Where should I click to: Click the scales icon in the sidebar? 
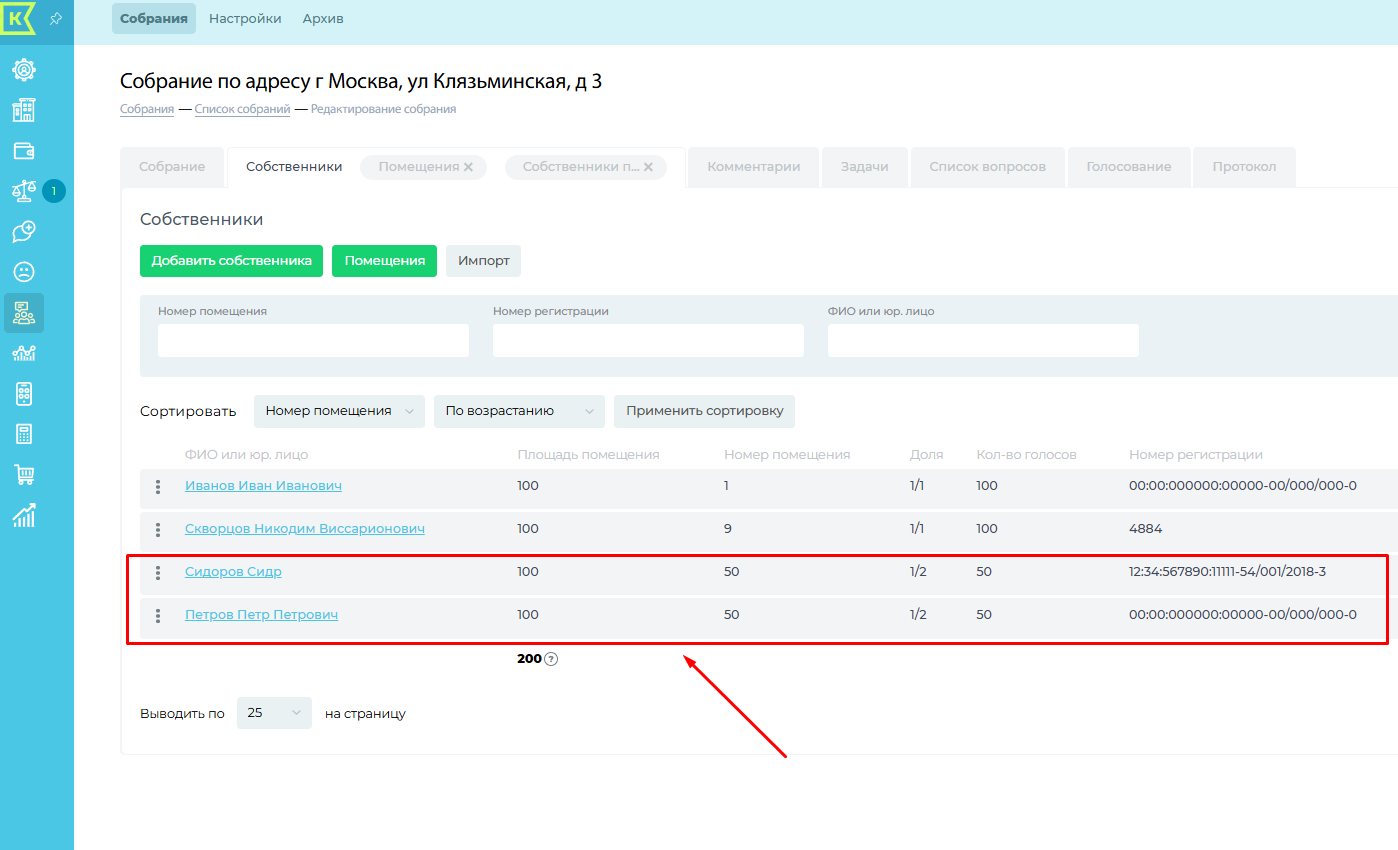[23, 191]
